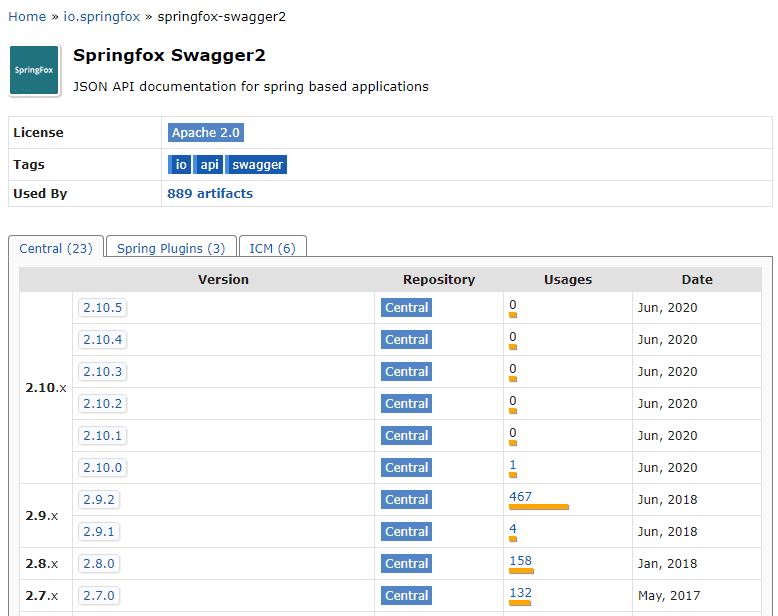View the 158 usages of 2.8.0
The image size is (778, 616).
click(x=520, y=560)
